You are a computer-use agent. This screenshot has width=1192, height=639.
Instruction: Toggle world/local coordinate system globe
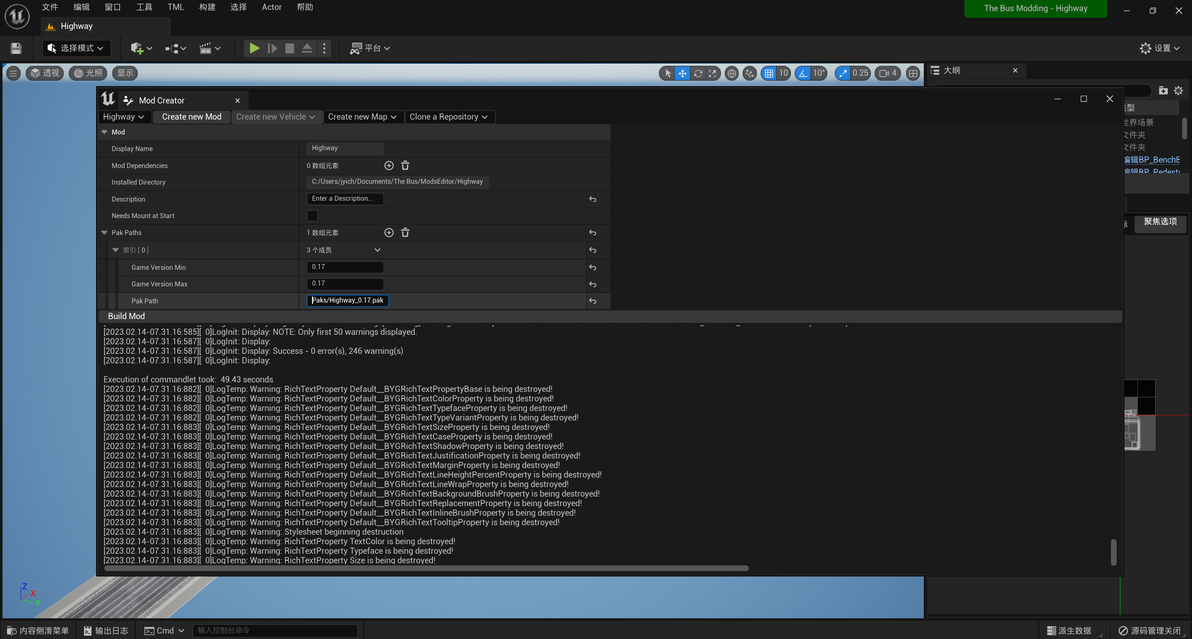point(731,73)
